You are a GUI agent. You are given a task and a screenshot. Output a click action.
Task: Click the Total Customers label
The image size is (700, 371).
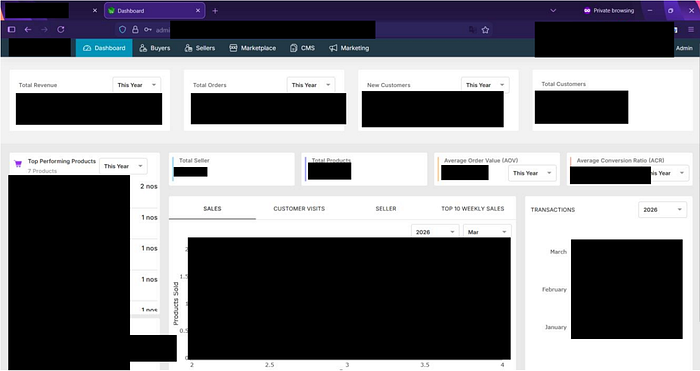point(563,84)
